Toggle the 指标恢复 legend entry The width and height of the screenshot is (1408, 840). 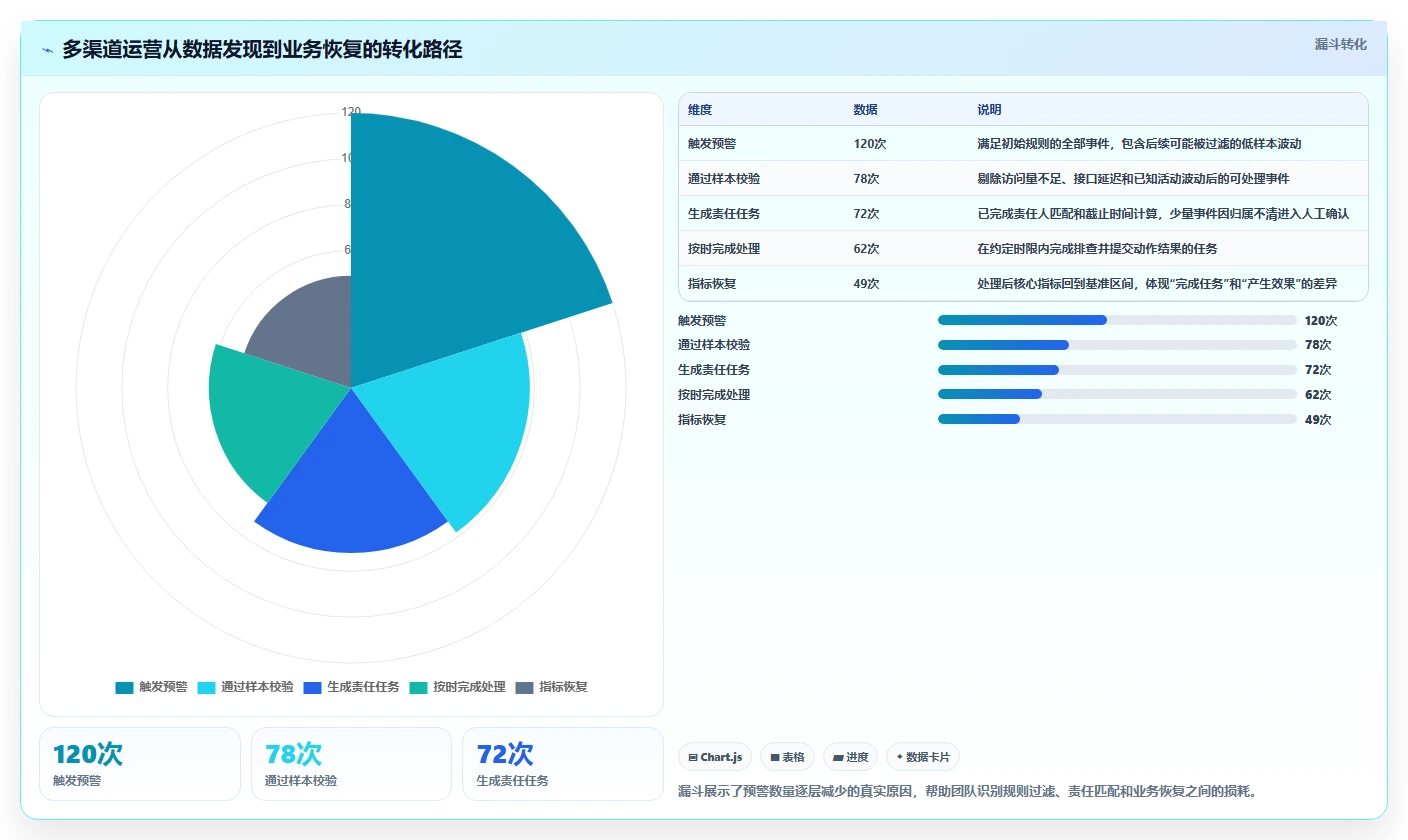[551, 687]
